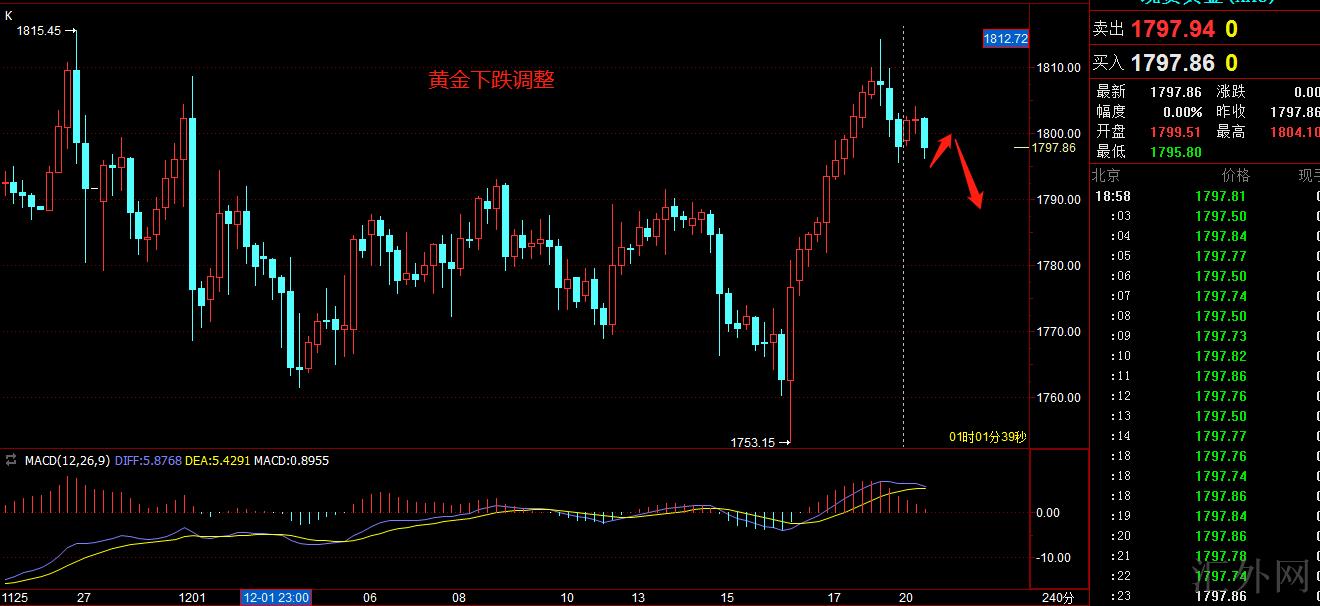Click the 1797.86 current price line label
The height and width of the screenshot is (606, 1320).
1053,147
